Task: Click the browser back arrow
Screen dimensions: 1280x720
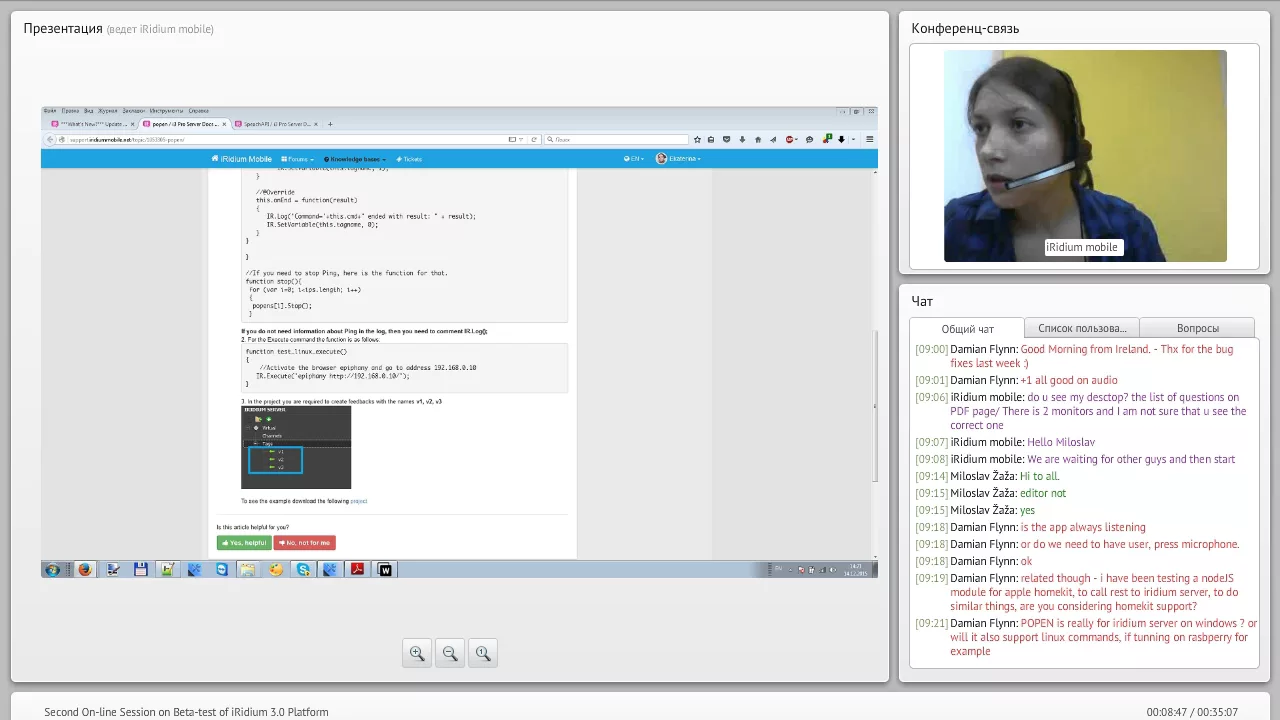Action: pos(51,140)
